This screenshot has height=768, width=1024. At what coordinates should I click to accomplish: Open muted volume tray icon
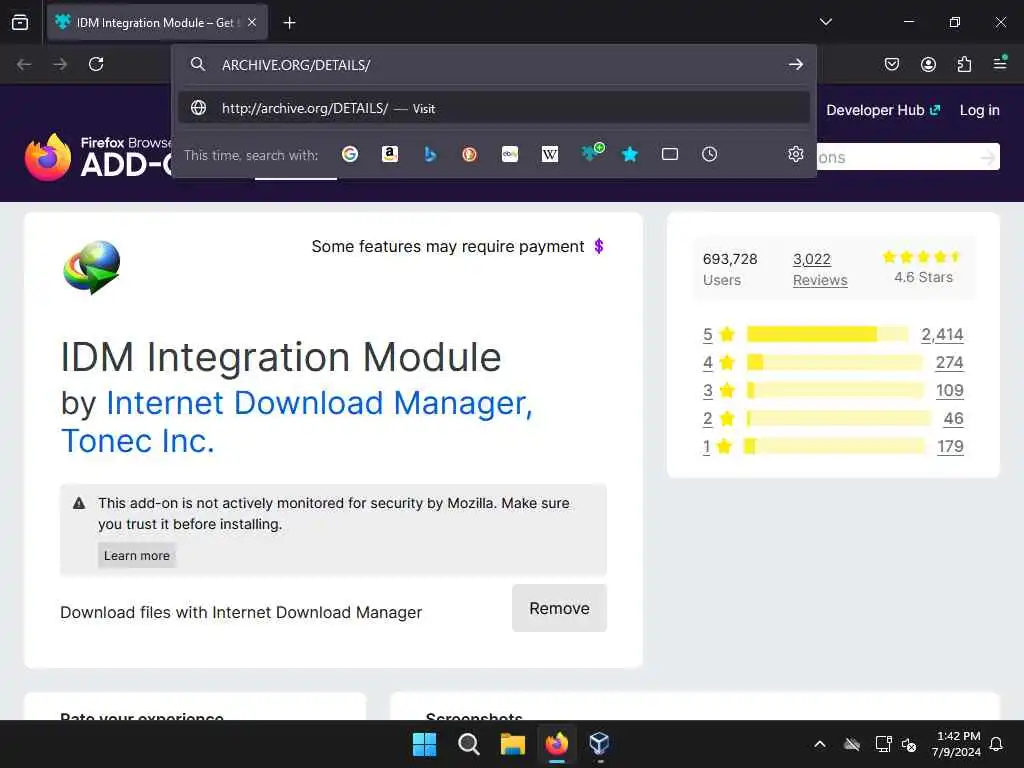click(909, 744)
